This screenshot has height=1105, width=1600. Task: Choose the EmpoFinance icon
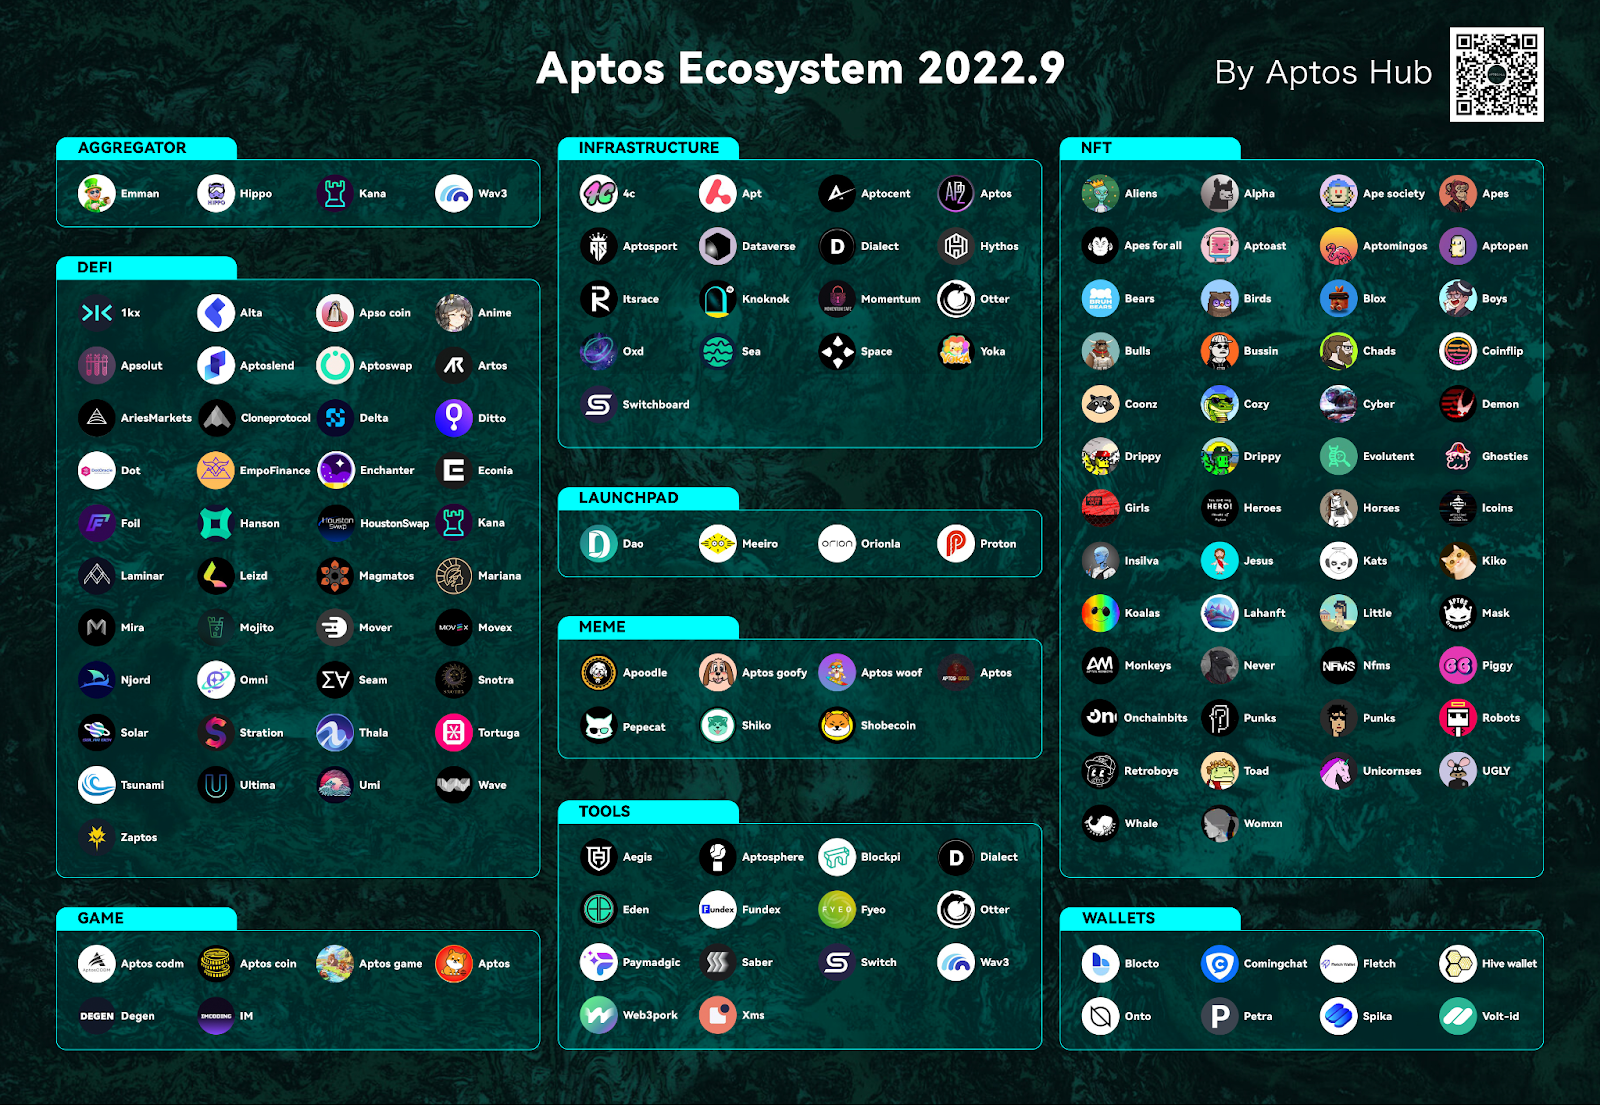click(x=216, y=470)
